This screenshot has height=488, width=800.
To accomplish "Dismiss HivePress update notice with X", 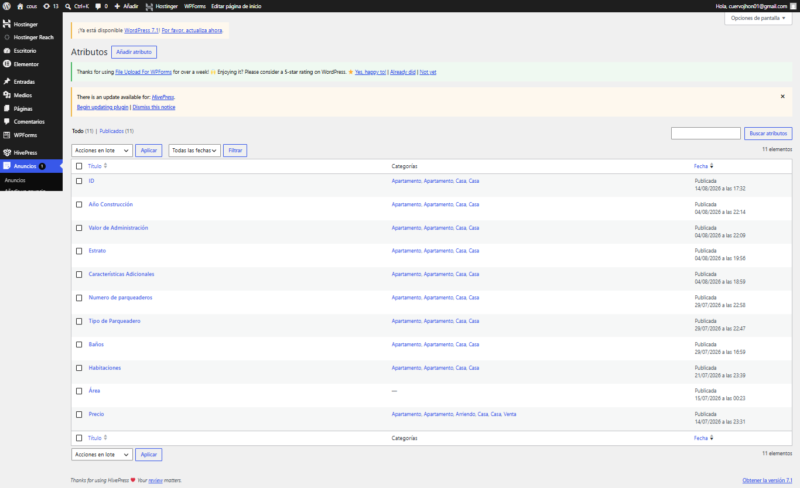I will [x=782, y=96].
